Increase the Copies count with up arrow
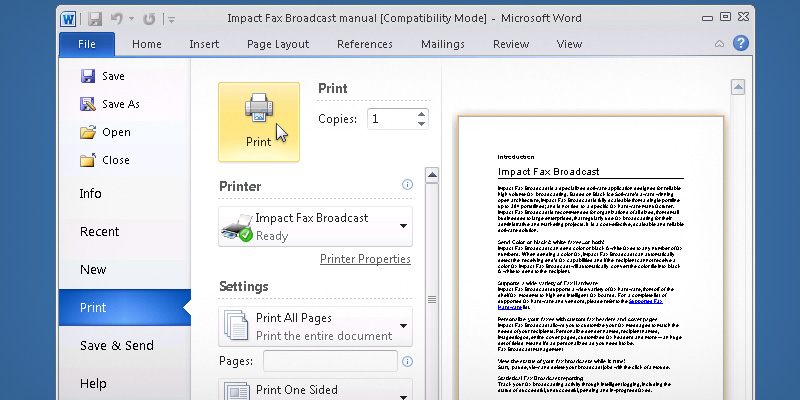Viewport: 800px width, 400px height. [421, 113]
